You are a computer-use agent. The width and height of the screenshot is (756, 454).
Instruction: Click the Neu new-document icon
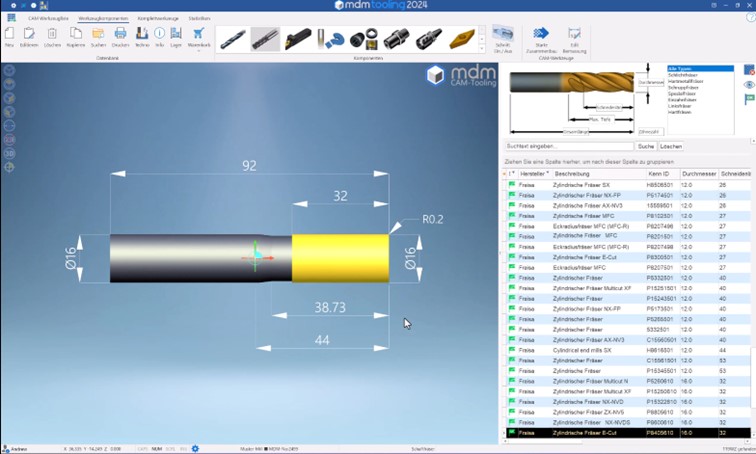coord(9,33)
